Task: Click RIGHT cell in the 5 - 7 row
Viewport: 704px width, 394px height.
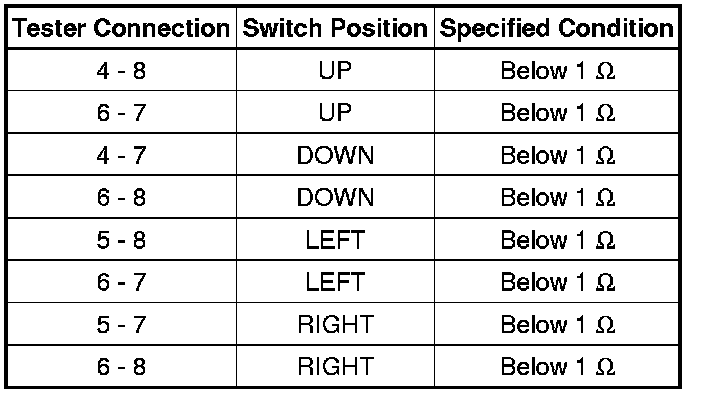Action: (x=335, y=324)
